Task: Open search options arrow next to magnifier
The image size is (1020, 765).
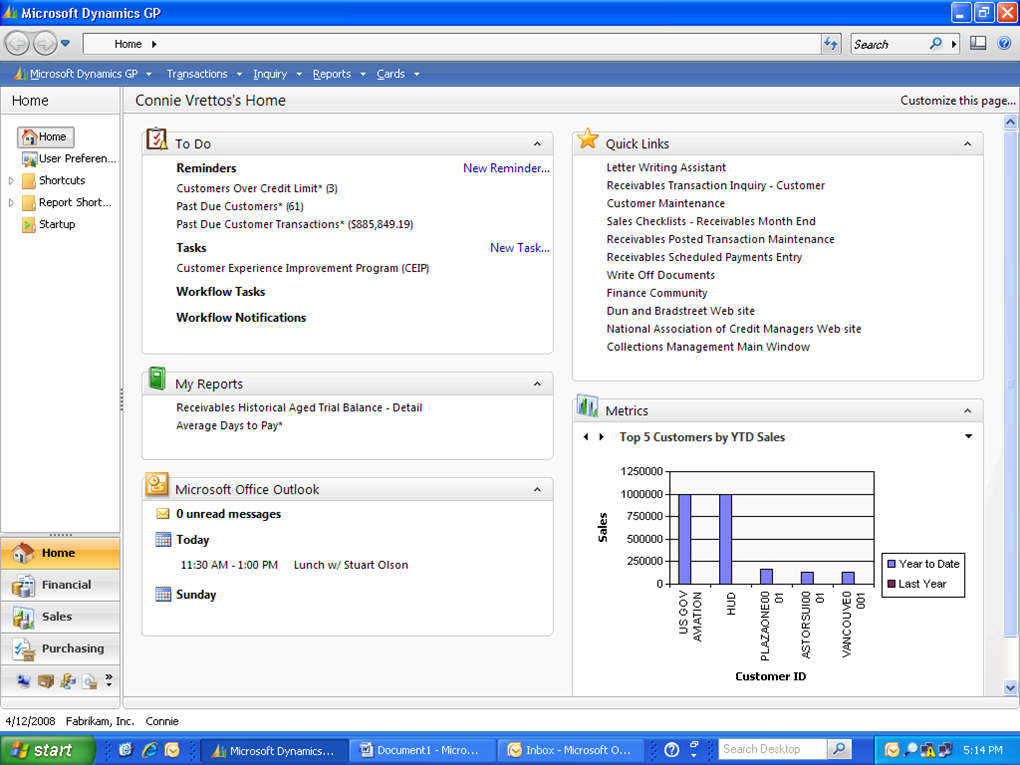Action: click(954, 44)
